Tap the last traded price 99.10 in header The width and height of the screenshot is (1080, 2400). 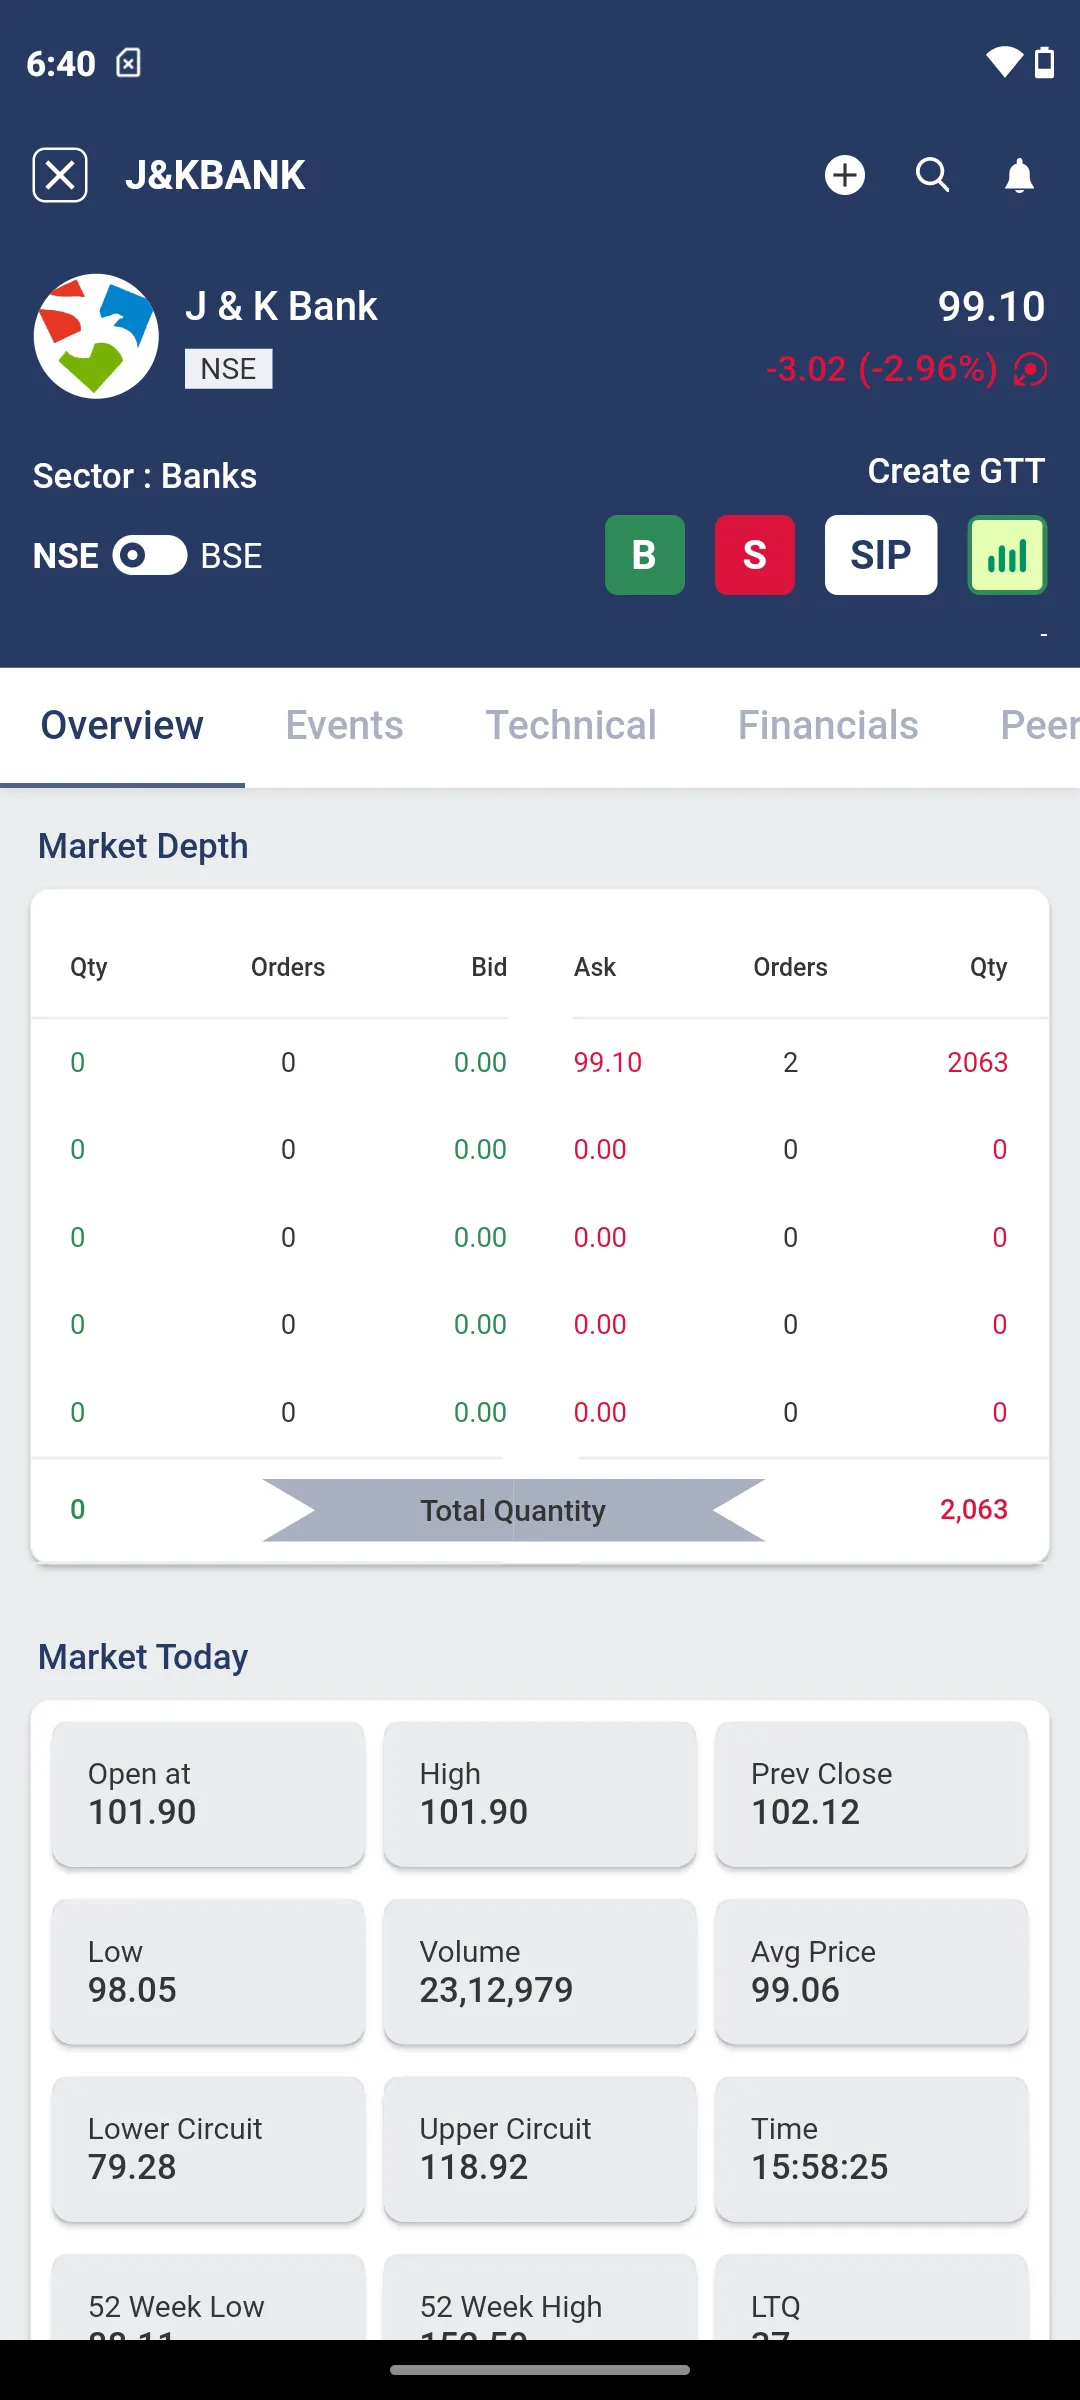pos(991,307)
